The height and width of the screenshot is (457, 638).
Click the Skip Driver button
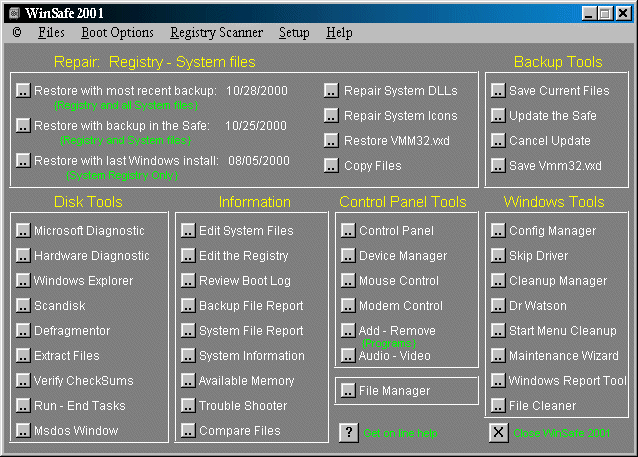[498, 256]
